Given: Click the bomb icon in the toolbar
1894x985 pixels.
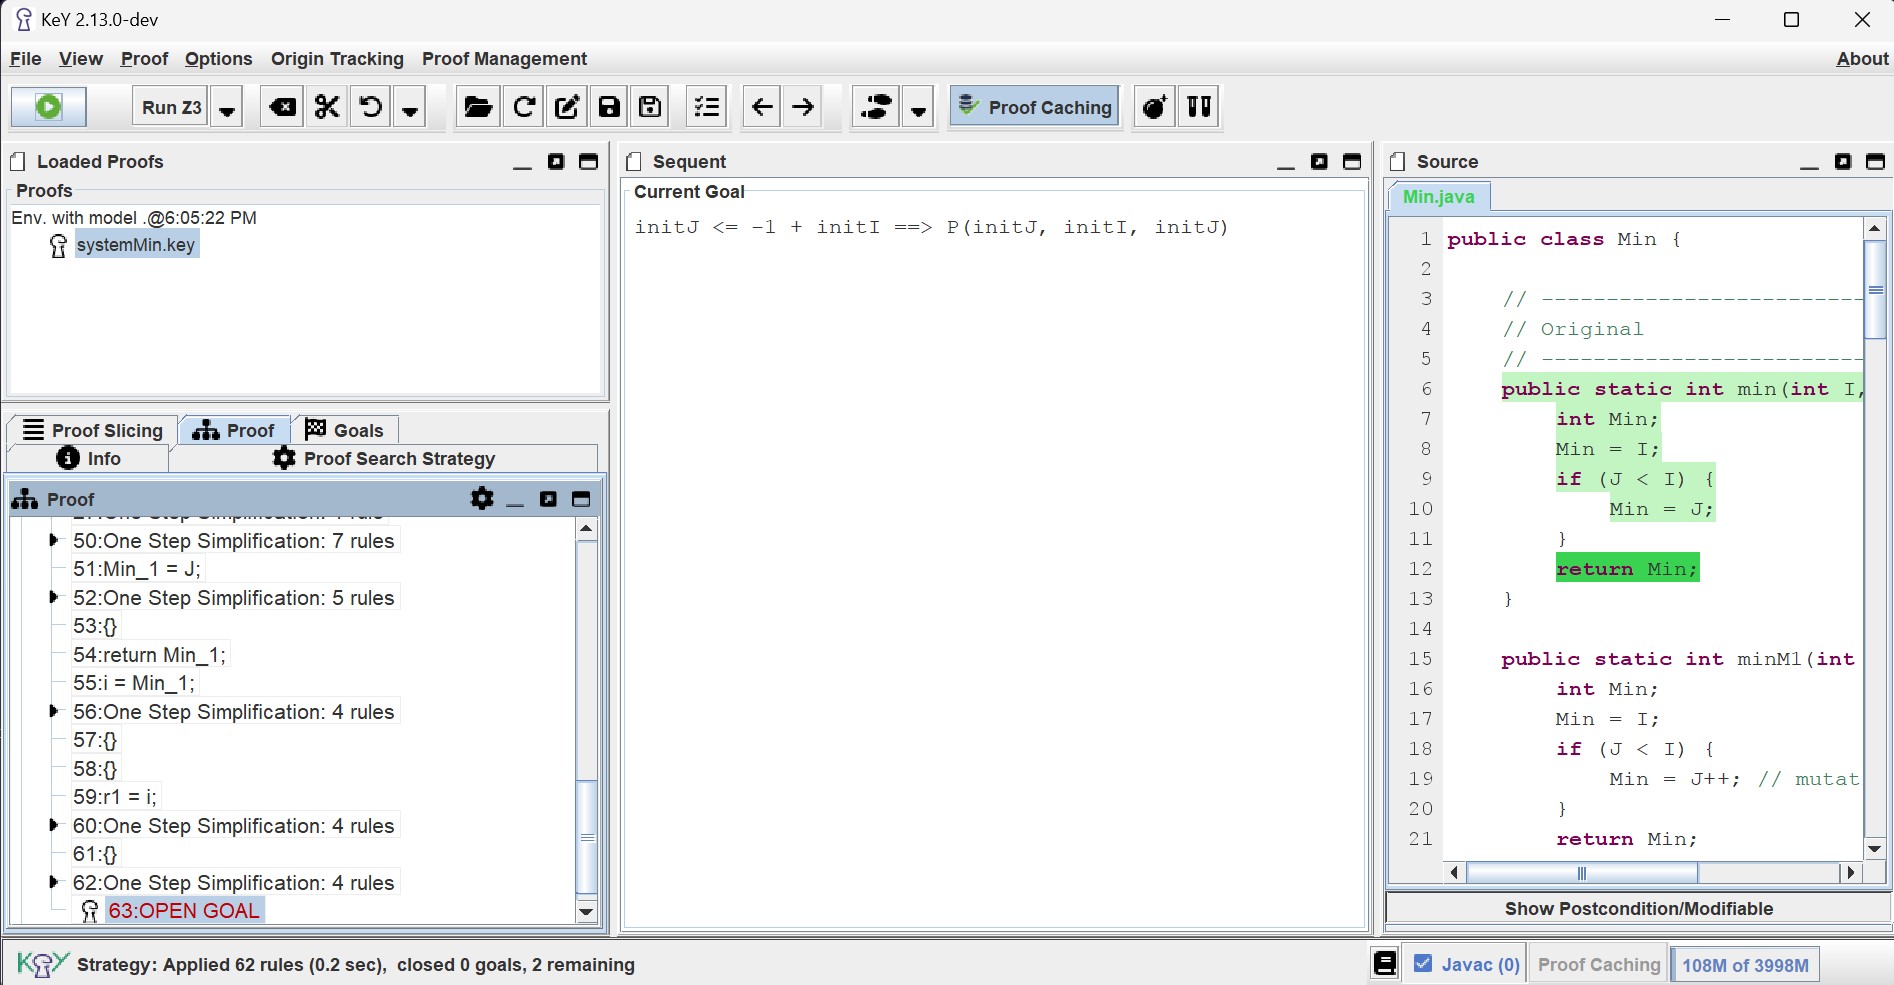Looking at the screenshot, I should [1154, 106].
